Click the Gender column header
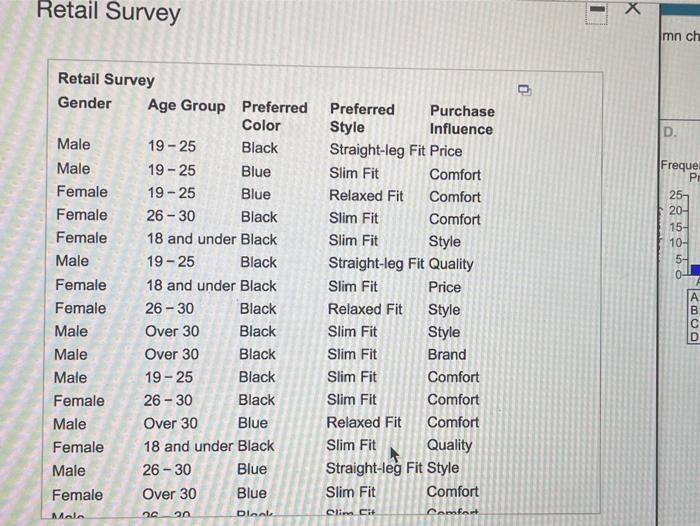Screen dimensions: 700x526 [85, 103]
